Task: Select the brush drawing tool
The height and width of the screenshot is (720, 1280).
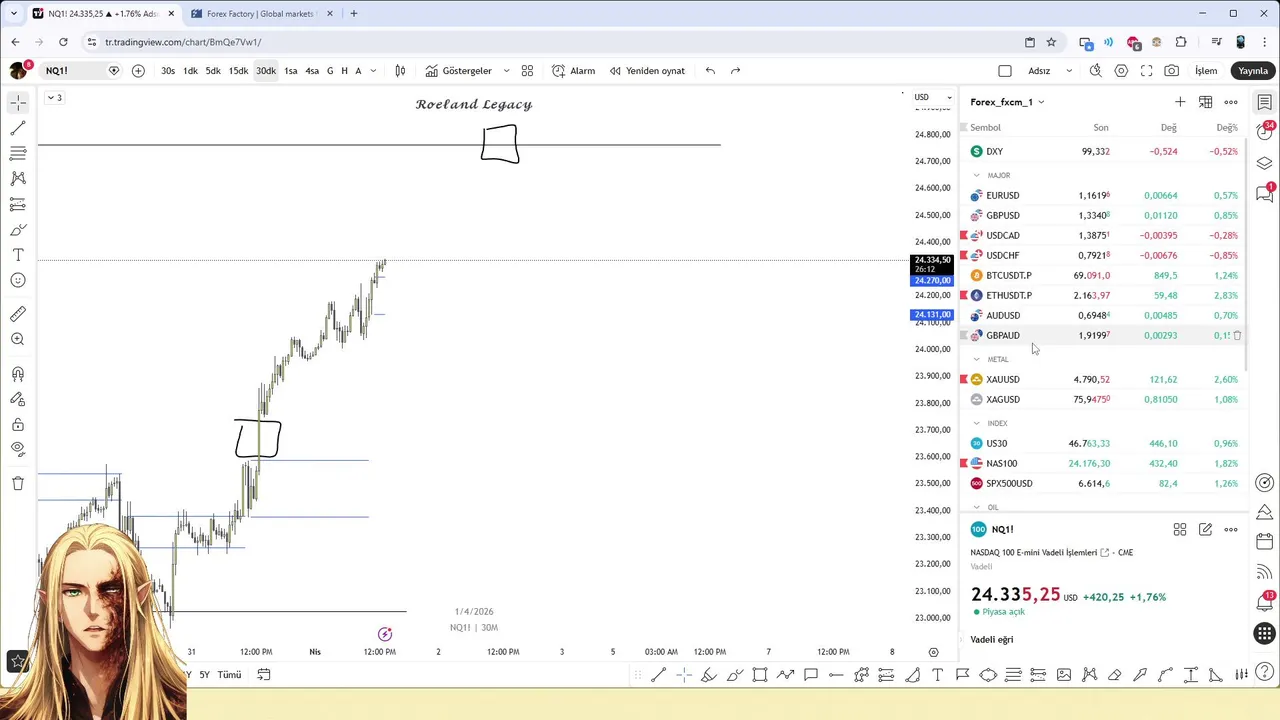Action: (x=18, y=230)
